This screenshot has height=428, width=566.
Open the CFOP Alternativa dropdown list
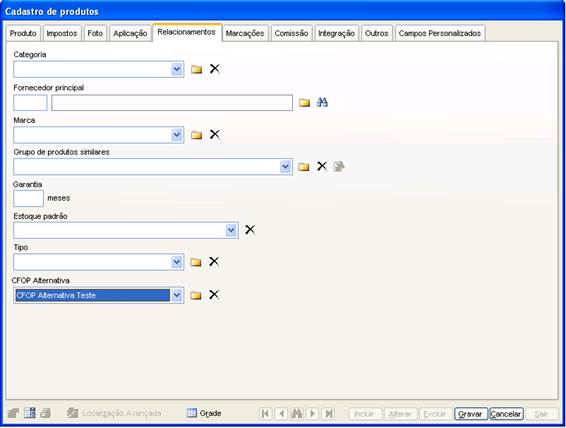[177, 295]
